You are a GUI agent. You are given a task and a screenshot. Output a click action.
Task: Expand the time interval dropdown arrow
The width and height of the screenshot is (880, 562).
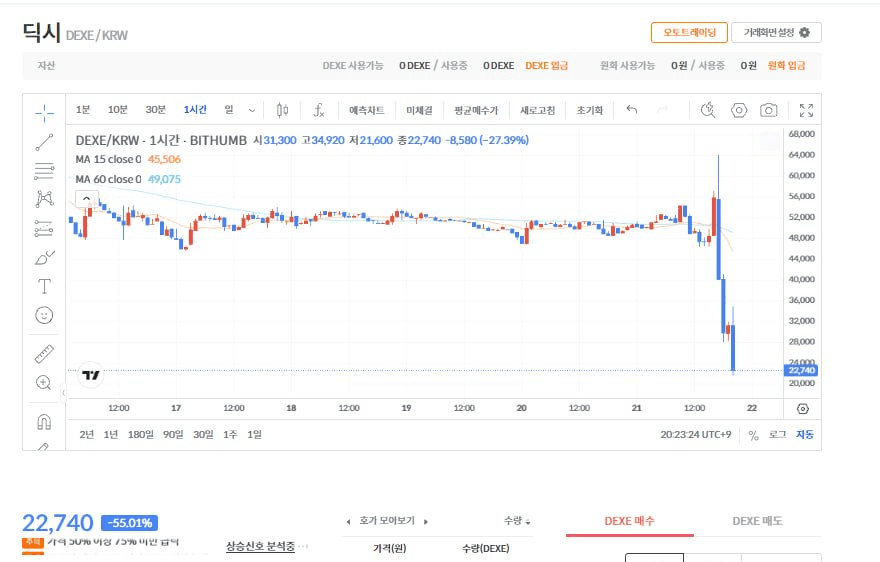252,110
